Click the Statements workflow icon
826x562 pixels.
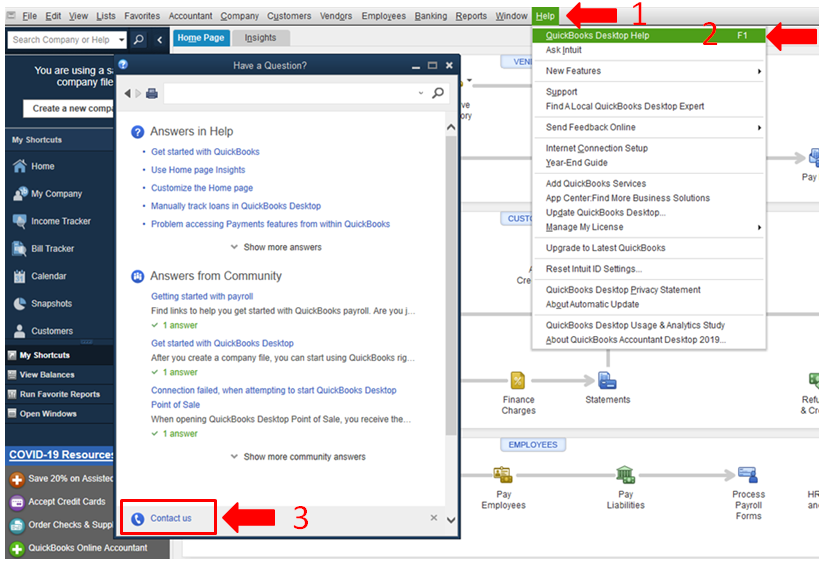[607, 380]
